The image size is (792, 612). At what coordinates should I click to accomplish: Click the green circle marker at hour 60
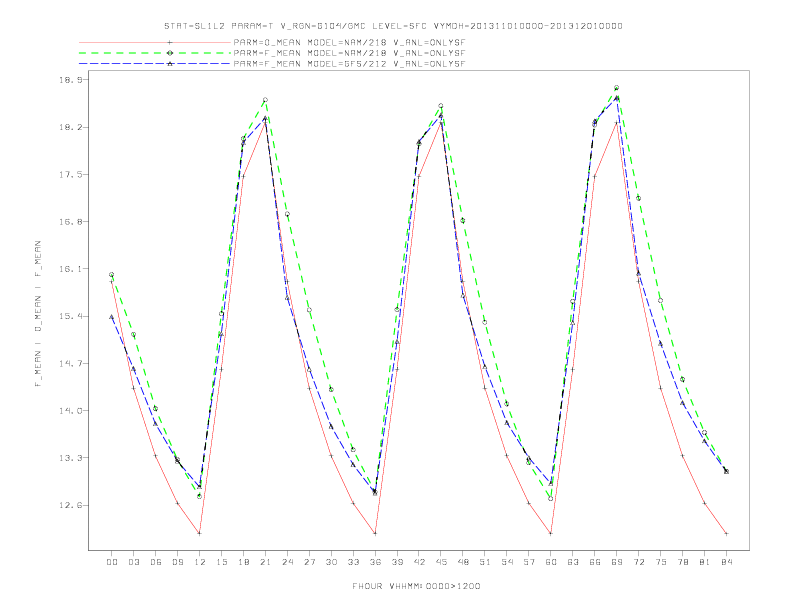[551, 498]
